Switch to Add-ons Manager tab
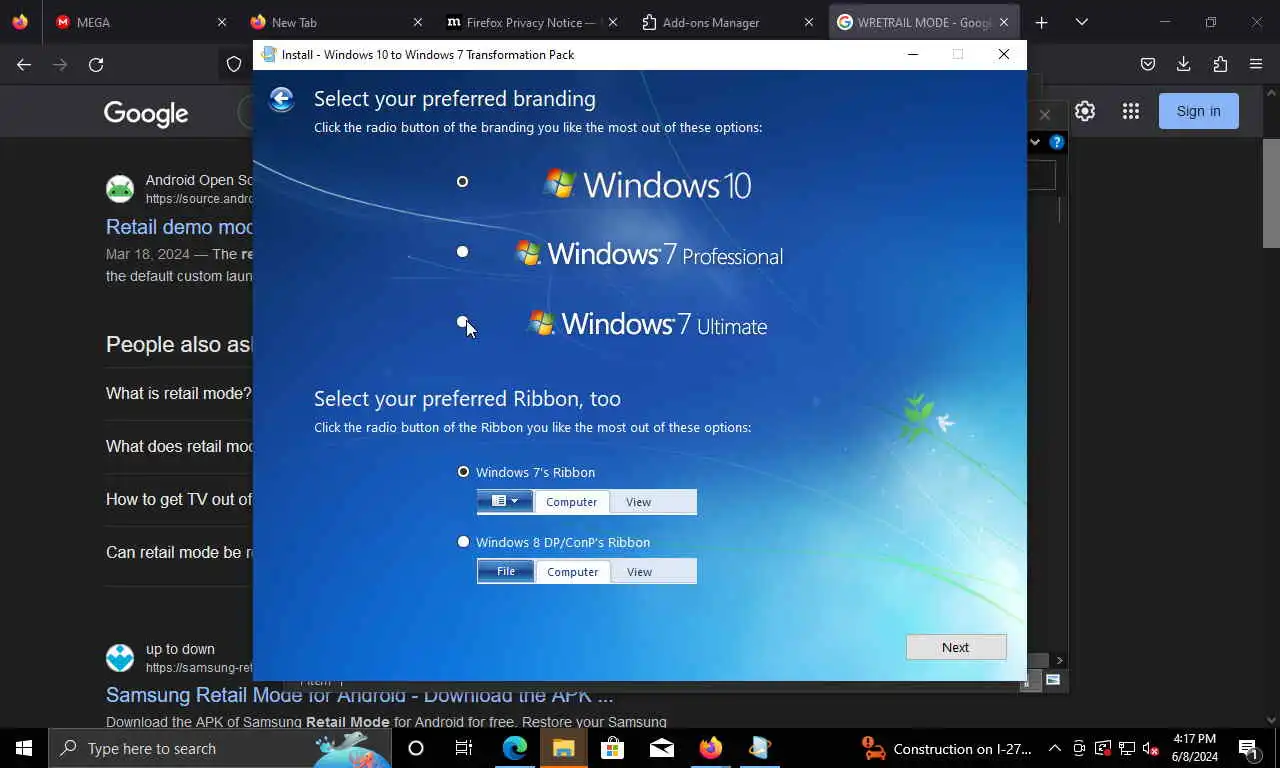1280x768 pixels. pyautogui.click(x=727, y=22)
